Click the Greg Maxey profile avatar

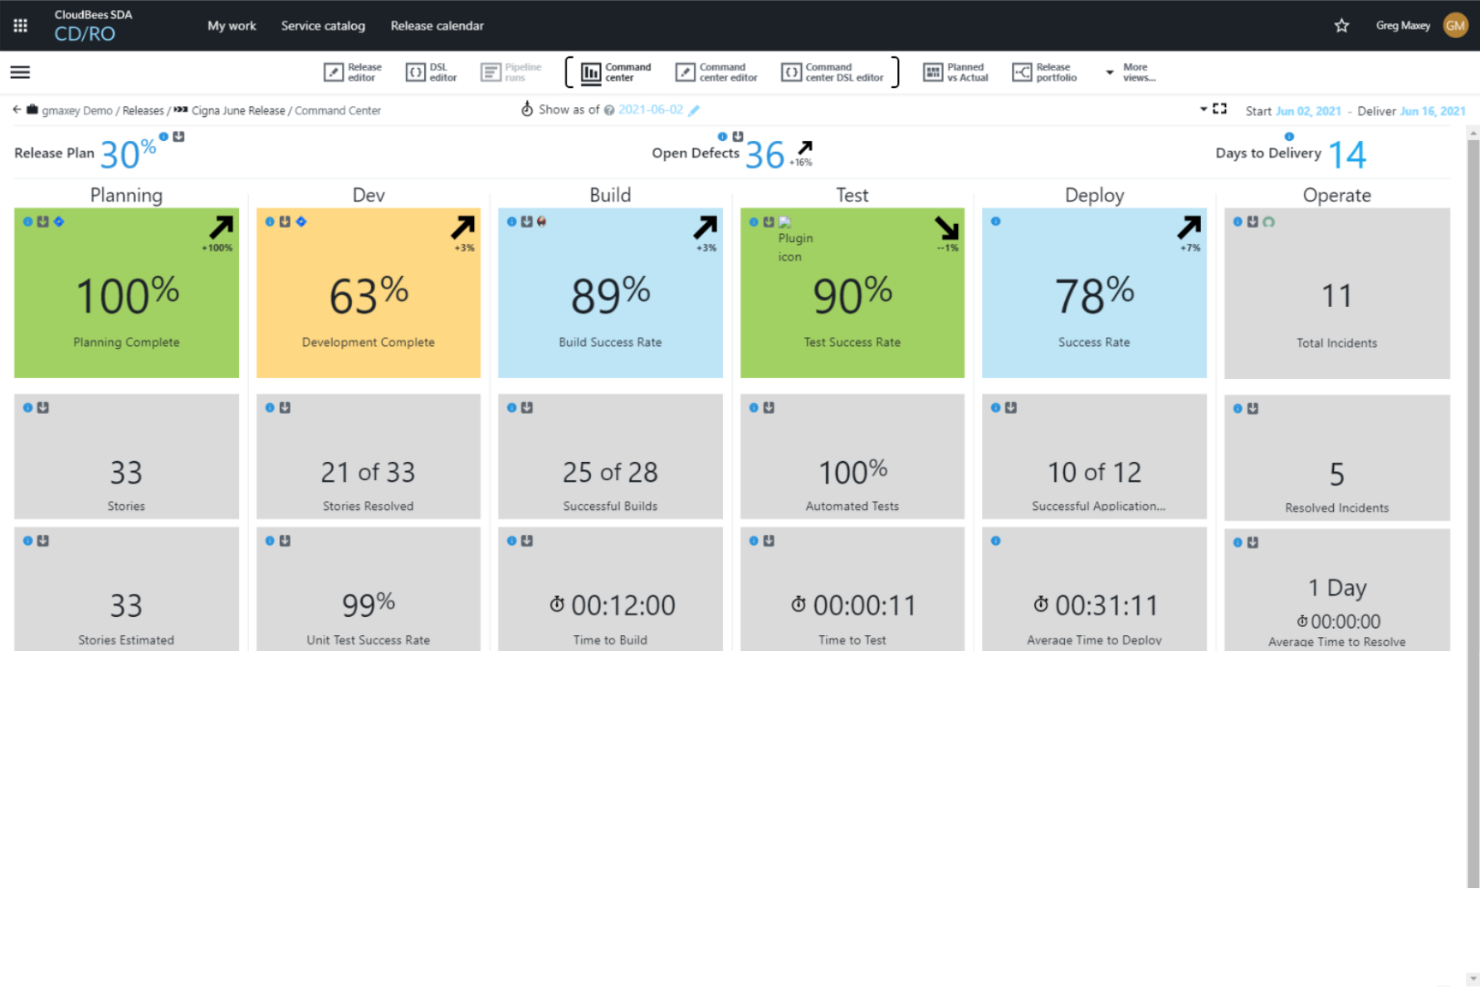pos(1455,25)
